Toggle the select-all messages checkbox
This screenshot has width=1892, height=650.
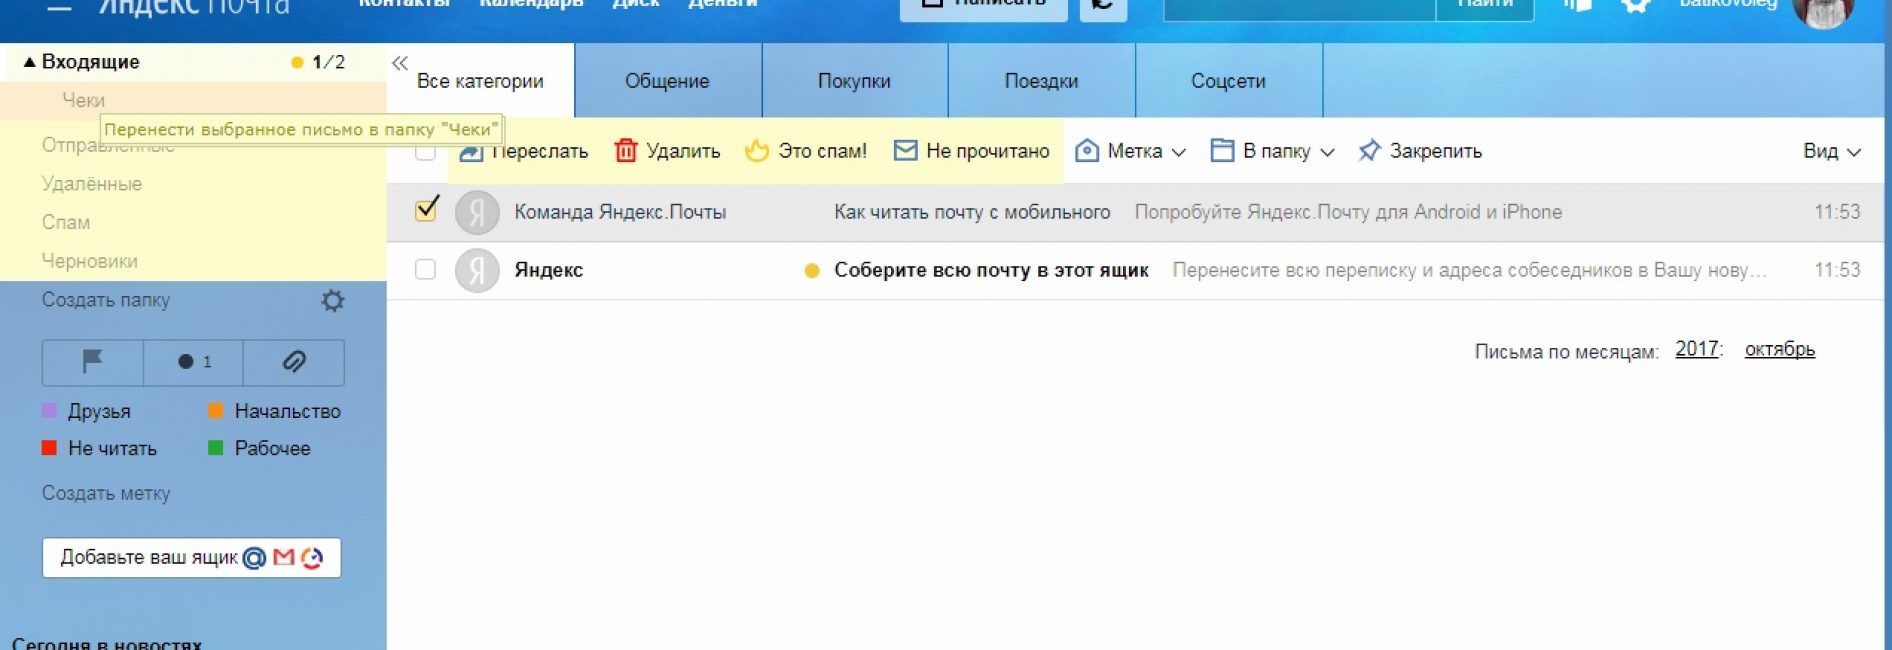(425, 152)
